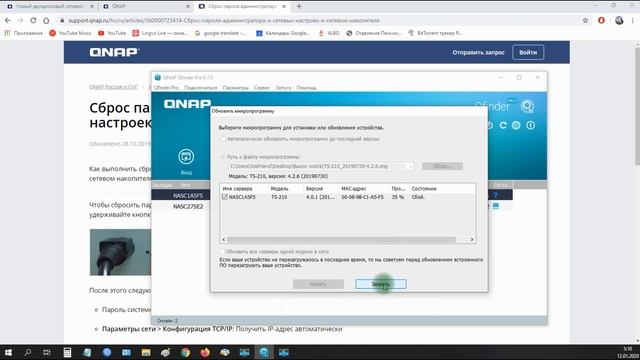This screenshot has width=640, height=360.
Task: Select automatic firmware update radio option
Action: point(223,139)
